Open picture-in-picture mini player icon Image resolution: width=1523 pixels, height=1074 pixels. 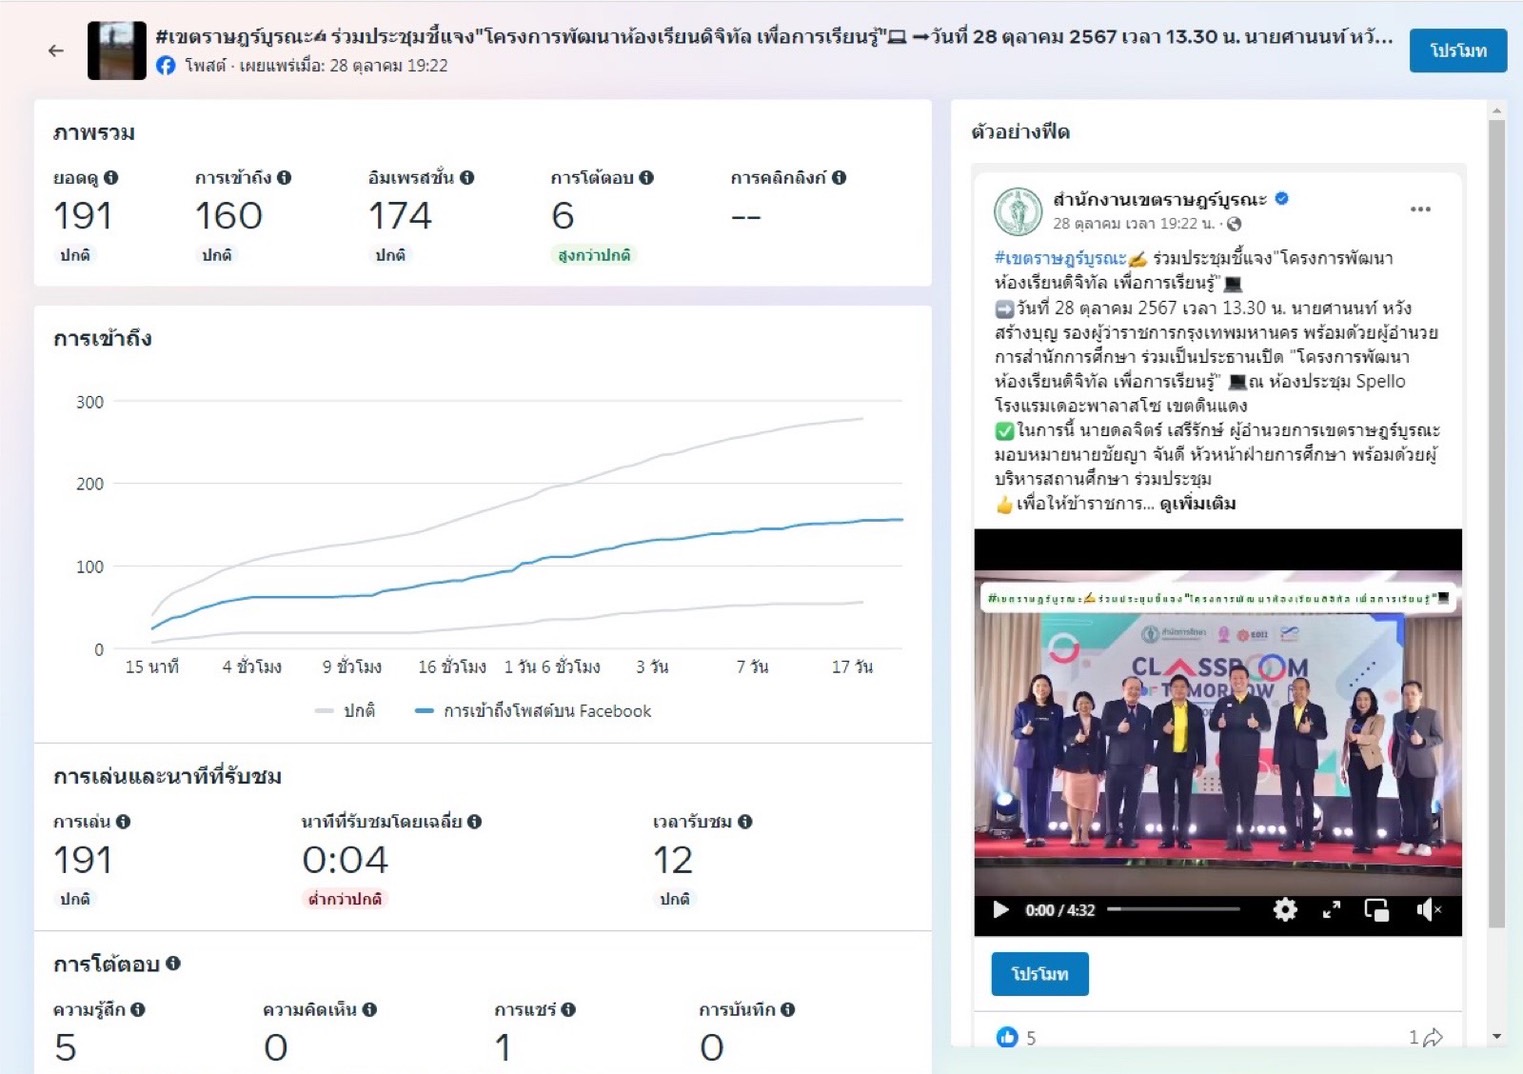pos(1377,909)
